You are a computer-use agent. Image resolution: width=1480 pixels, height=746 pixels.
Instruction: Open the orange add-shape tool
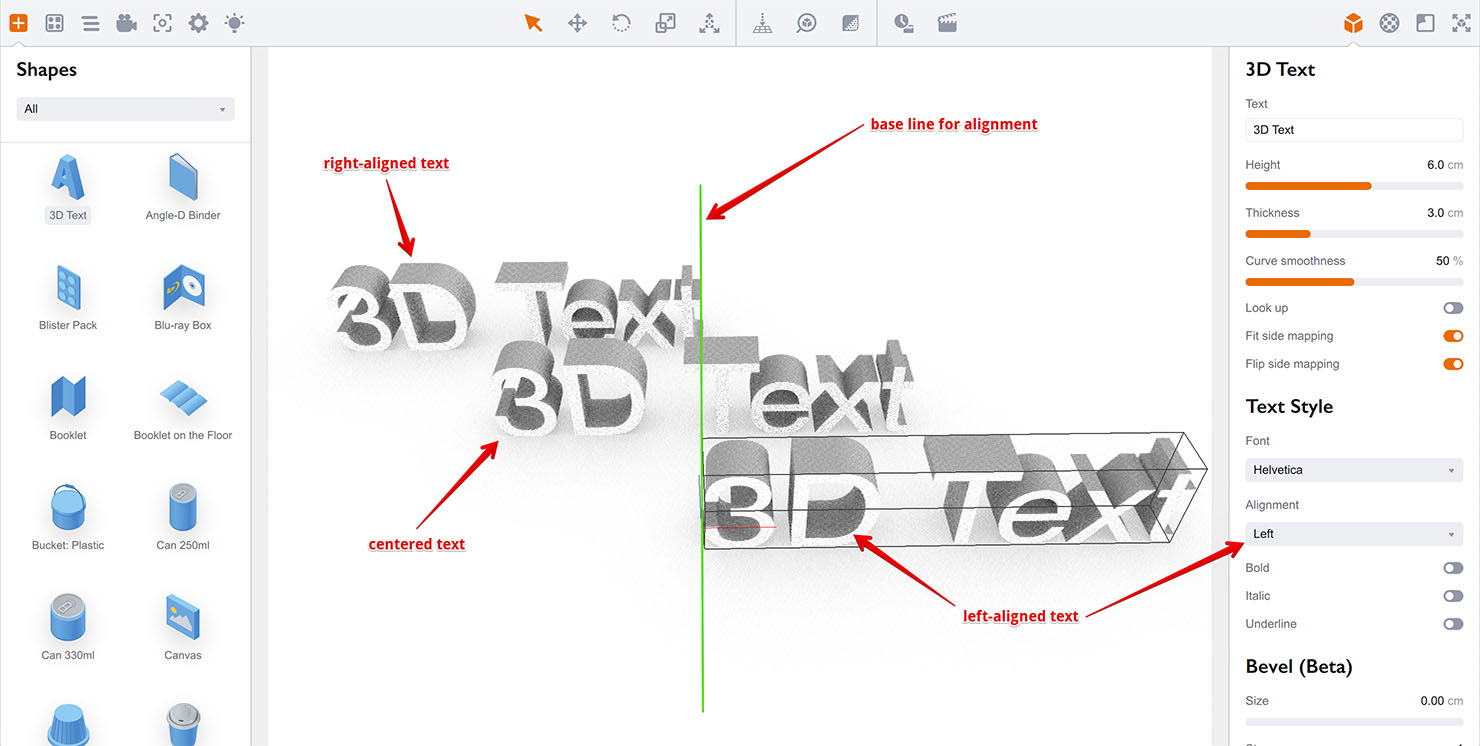point(18,22)
